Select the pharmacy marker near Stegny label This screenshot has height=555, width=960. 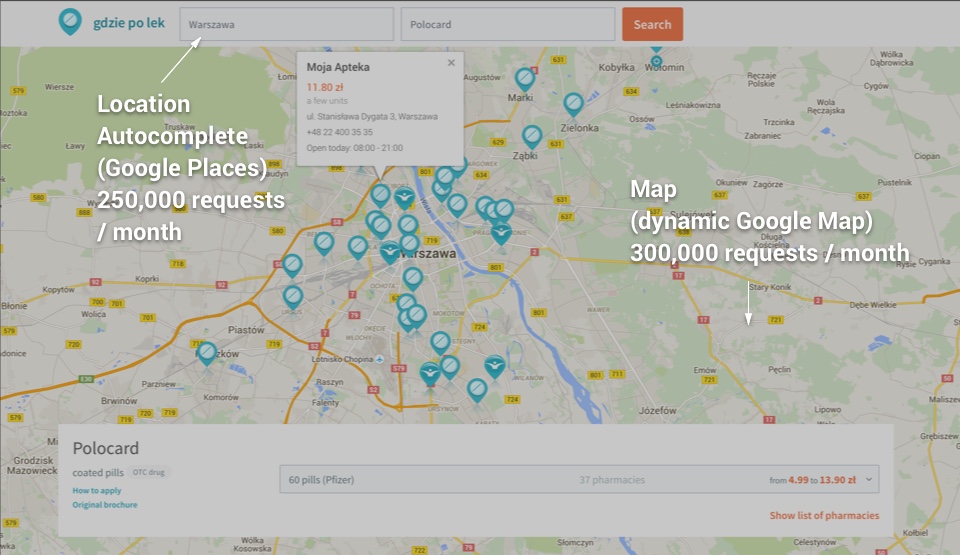click(440, 343)
